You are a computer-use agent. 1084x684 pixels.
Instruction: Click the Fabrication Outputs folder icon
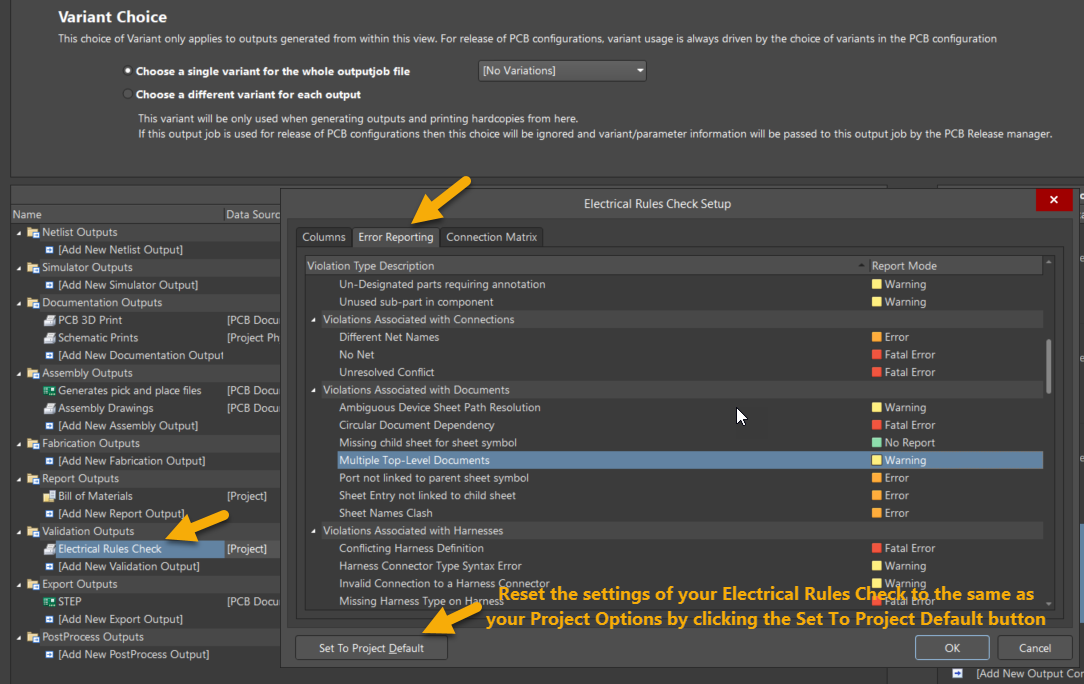[x=33, y=443]
